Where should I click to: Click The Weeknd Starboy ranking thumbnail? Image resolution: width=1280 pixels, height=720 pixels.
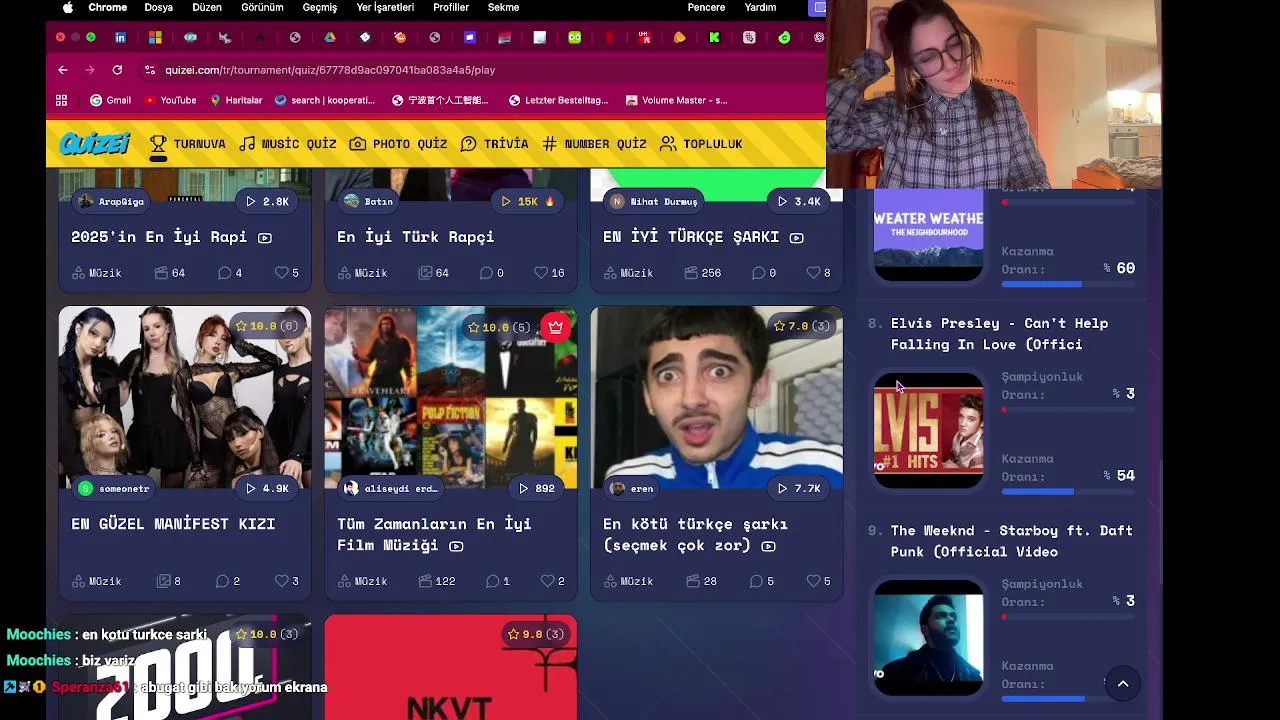[929, 637]
